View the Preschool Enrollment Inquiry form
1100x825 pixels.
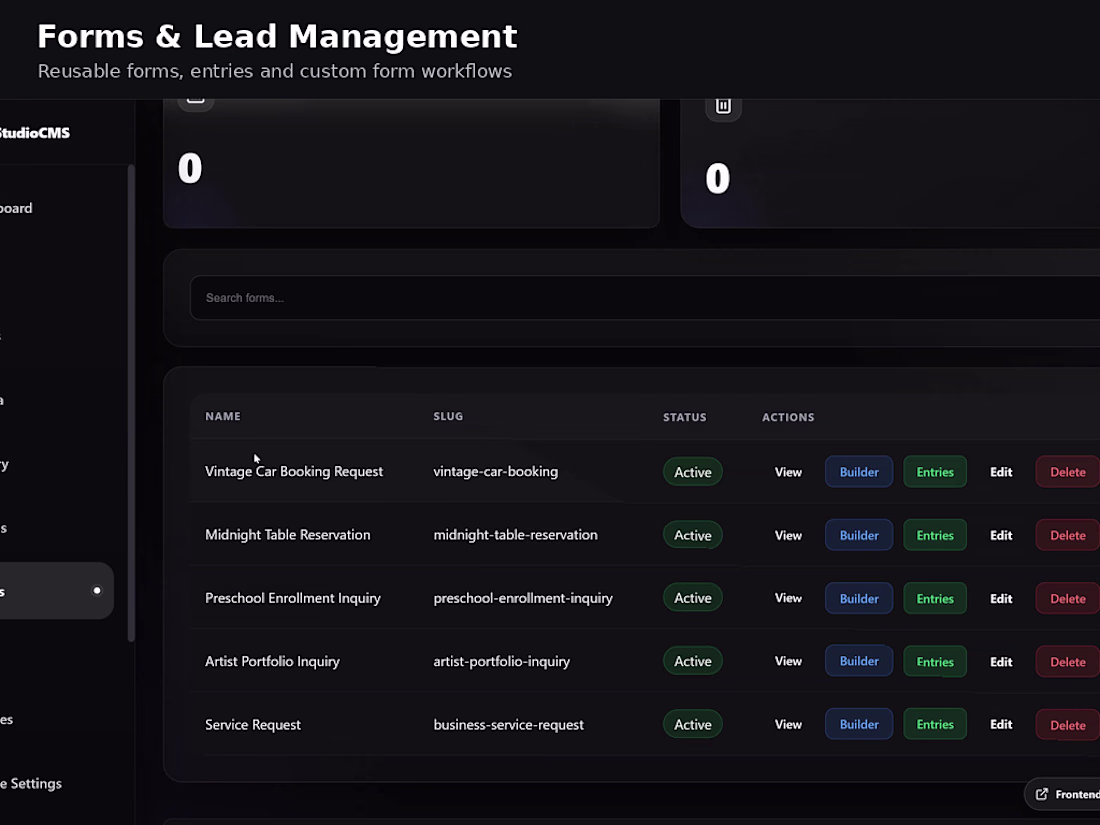788,598
